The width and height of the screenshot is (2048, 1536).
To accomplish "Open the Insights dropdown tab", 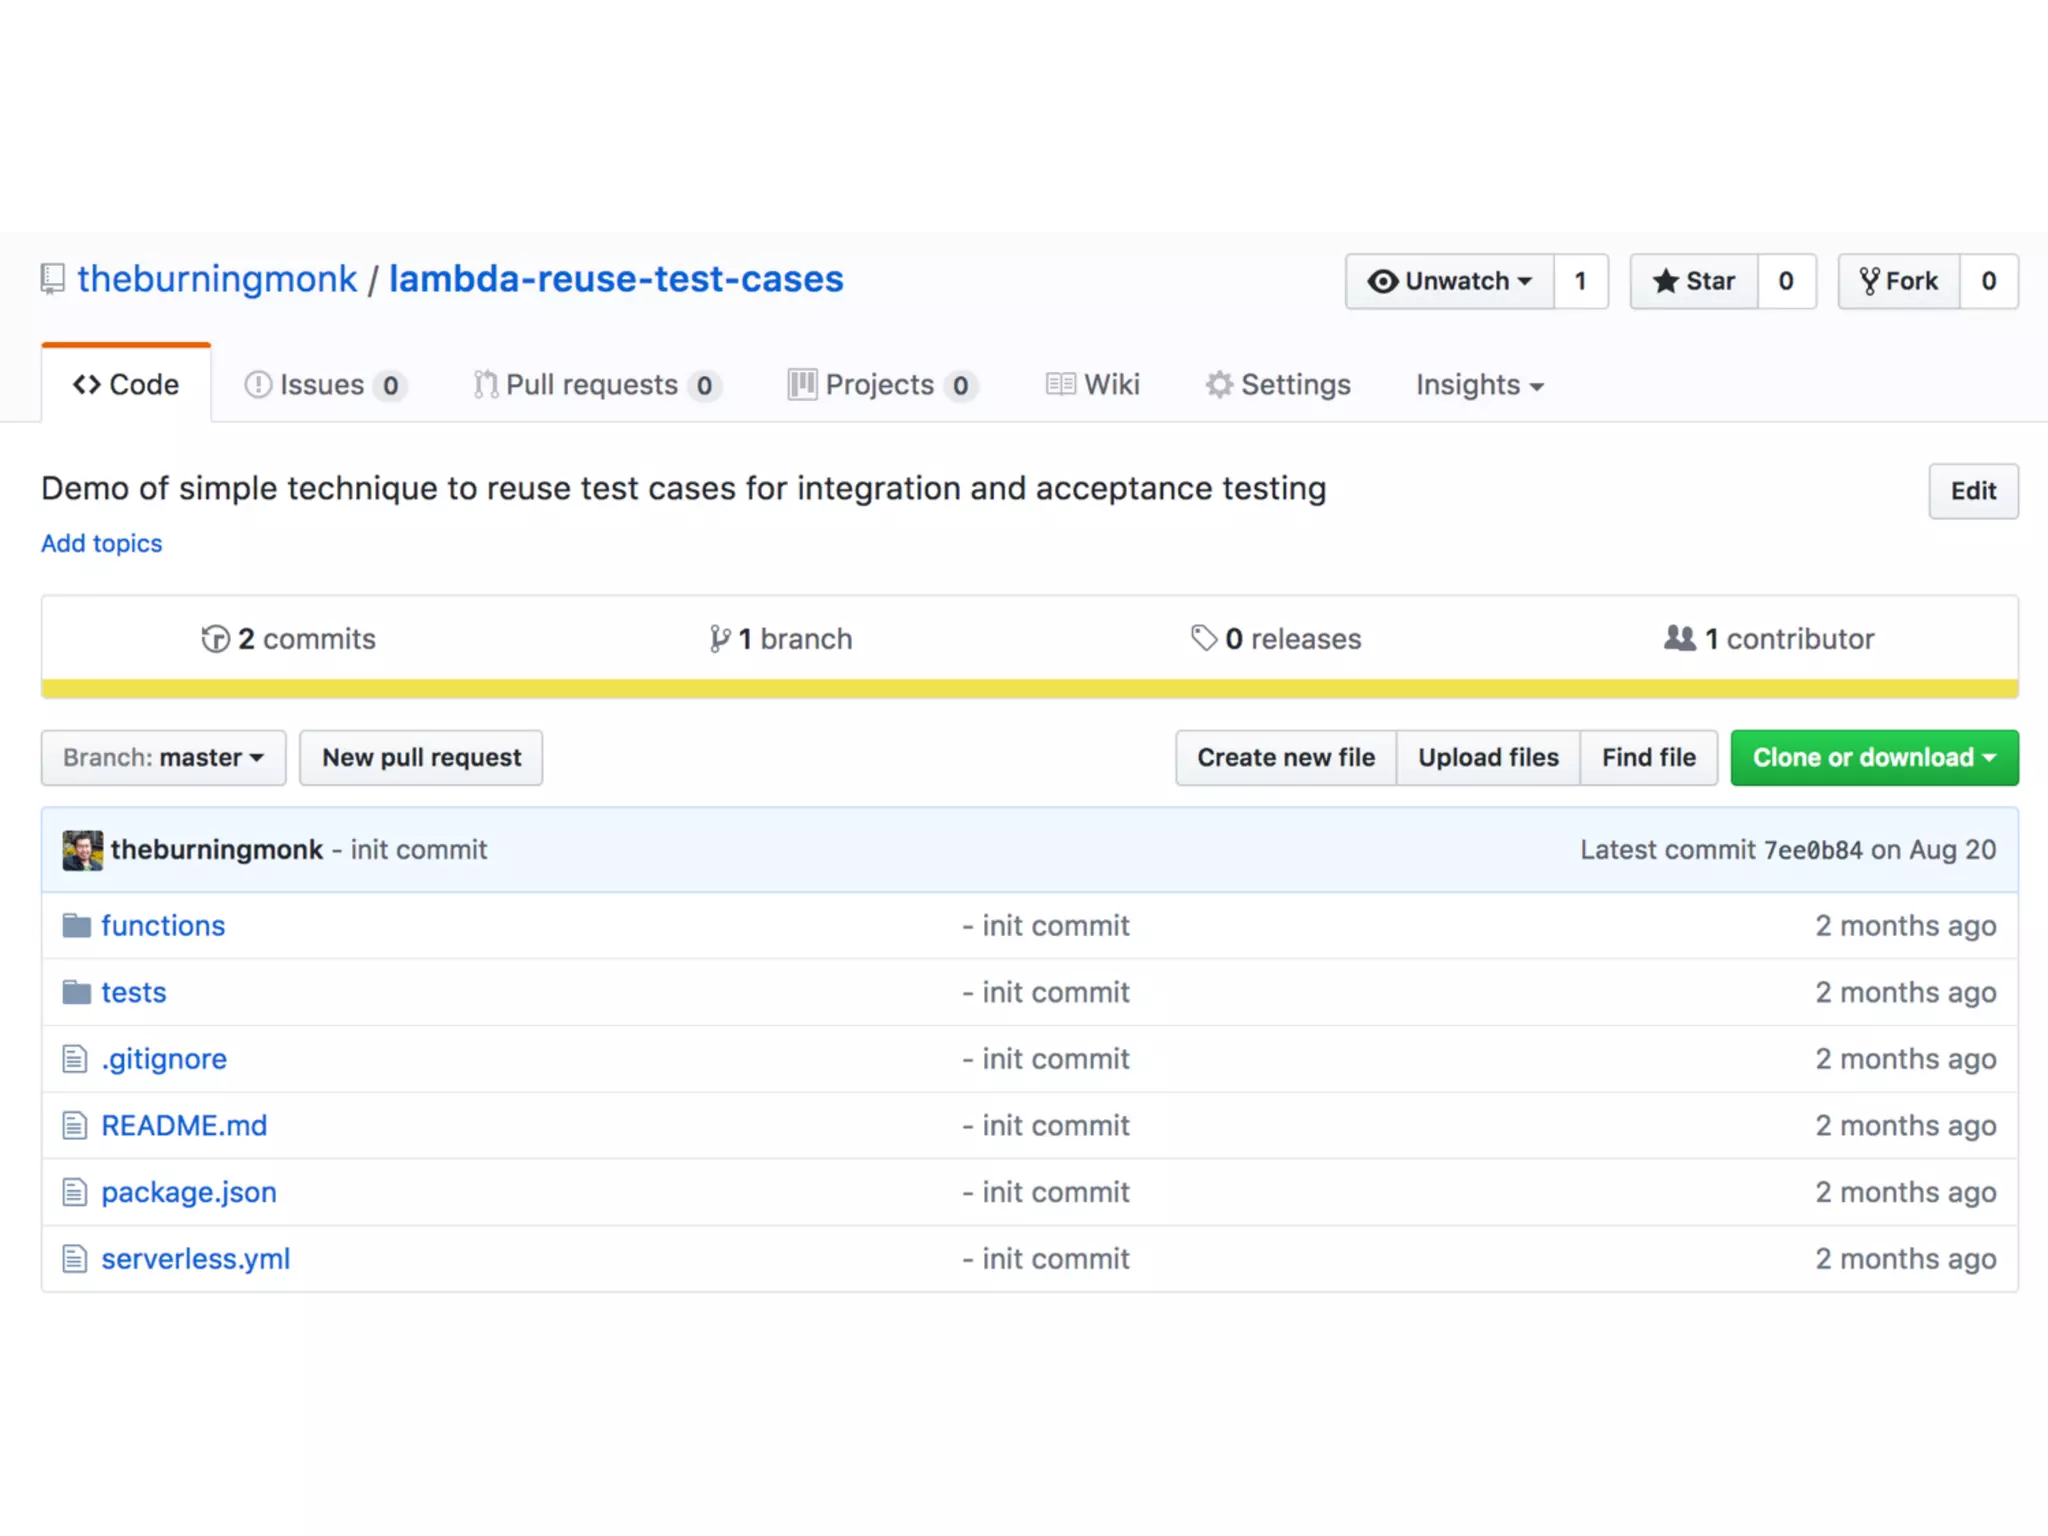I will pyautogui.click(x=1479, y=385).
